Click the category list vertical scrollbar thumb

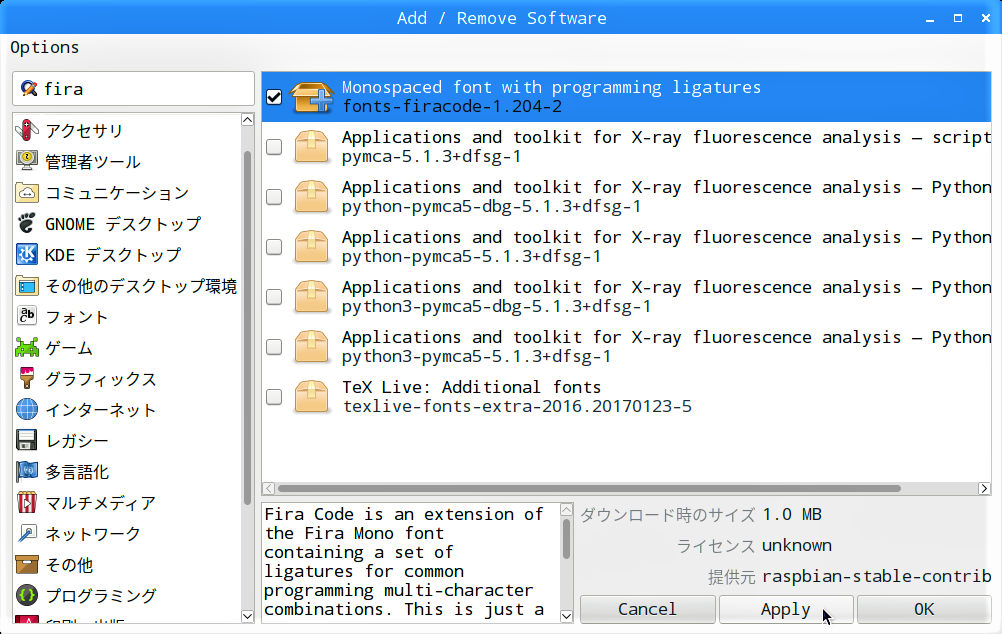click(x=248, y=329)
